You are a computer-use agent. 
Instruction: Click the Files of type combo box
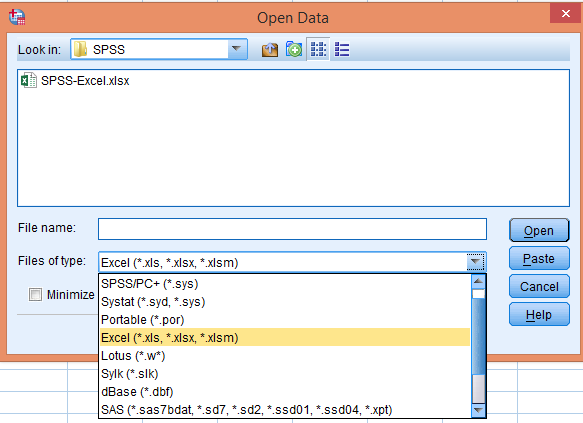pyautogui.click(x=292, y=262)
